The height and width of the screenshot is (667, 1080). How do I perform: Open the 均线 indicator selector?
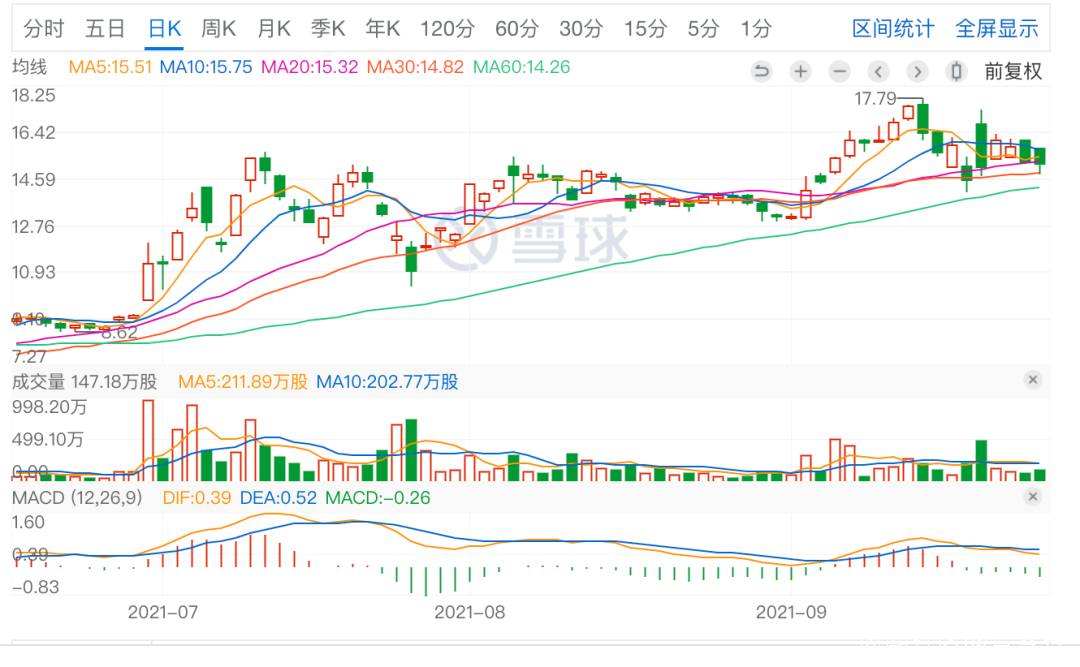click(x=30, y=68)
